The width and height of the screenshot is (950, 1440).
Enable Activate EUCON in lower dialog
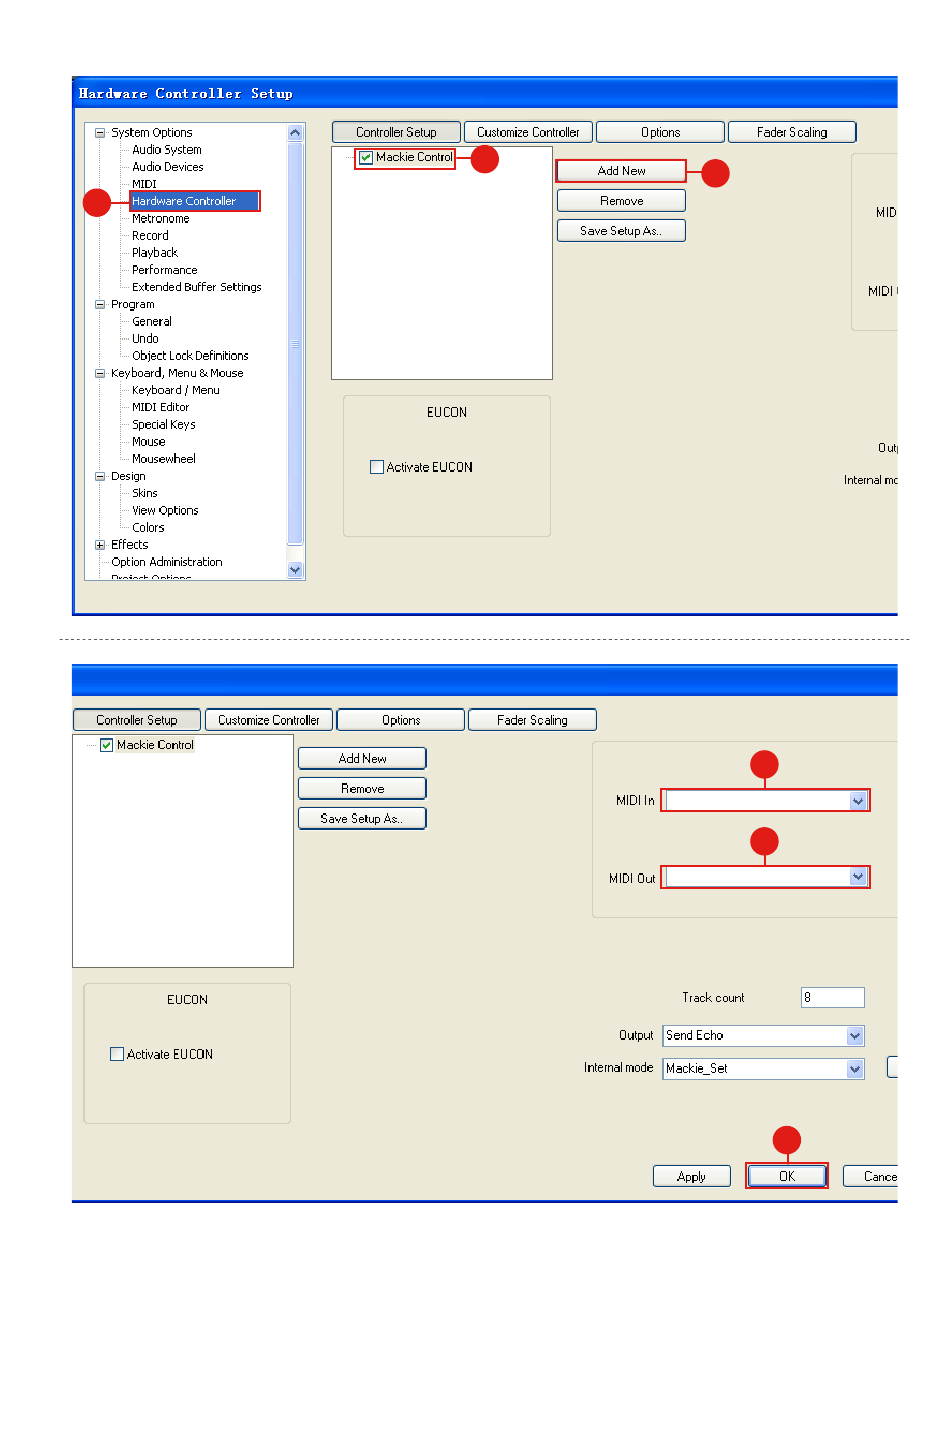tap(117, 1054)
